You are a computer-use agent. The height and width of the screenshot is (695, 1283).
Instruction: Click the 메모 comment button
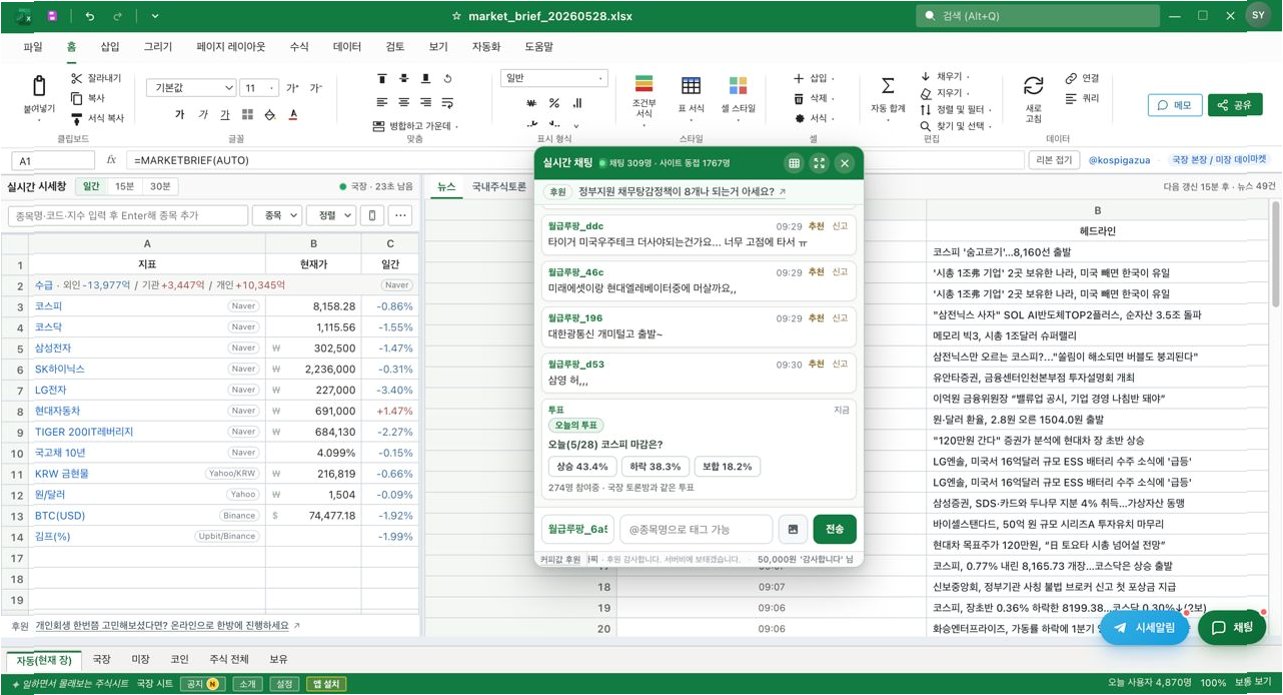1174,105
